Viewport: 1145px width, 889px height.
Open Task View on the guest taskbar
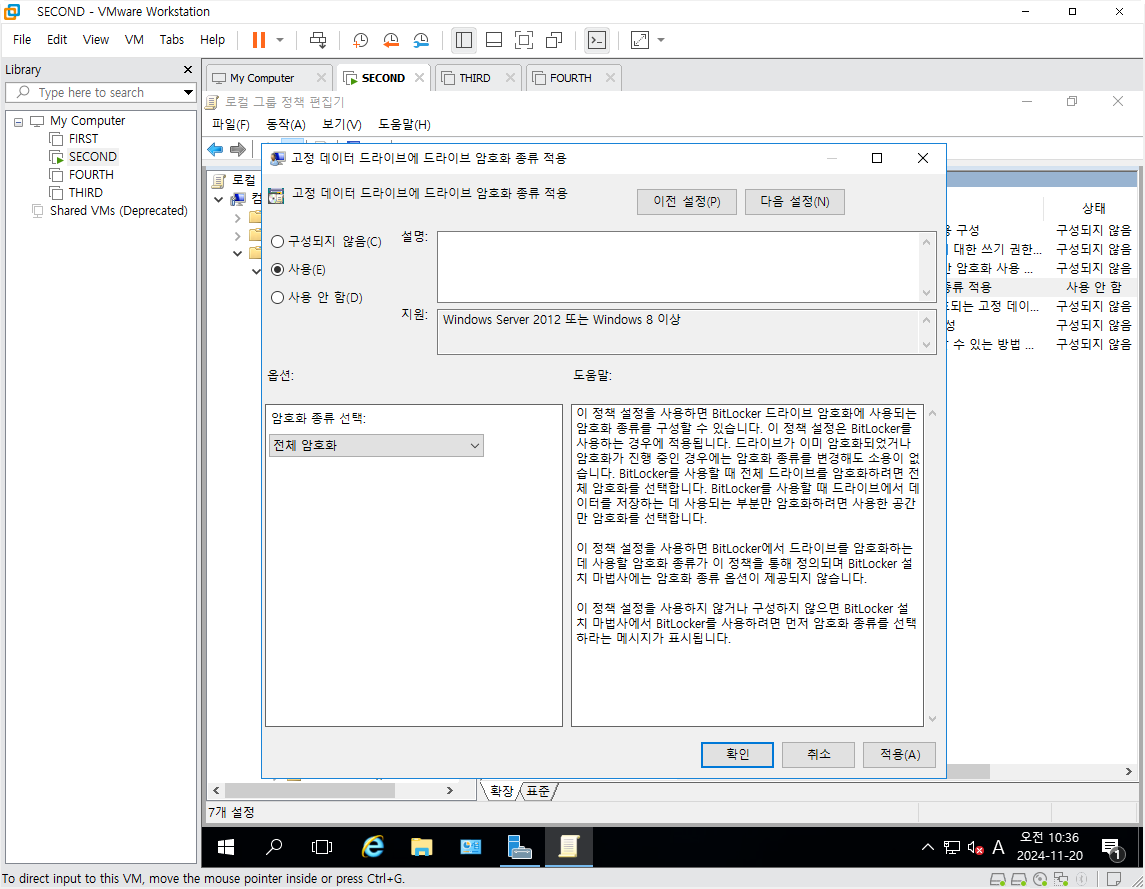[x=321, y=847]
